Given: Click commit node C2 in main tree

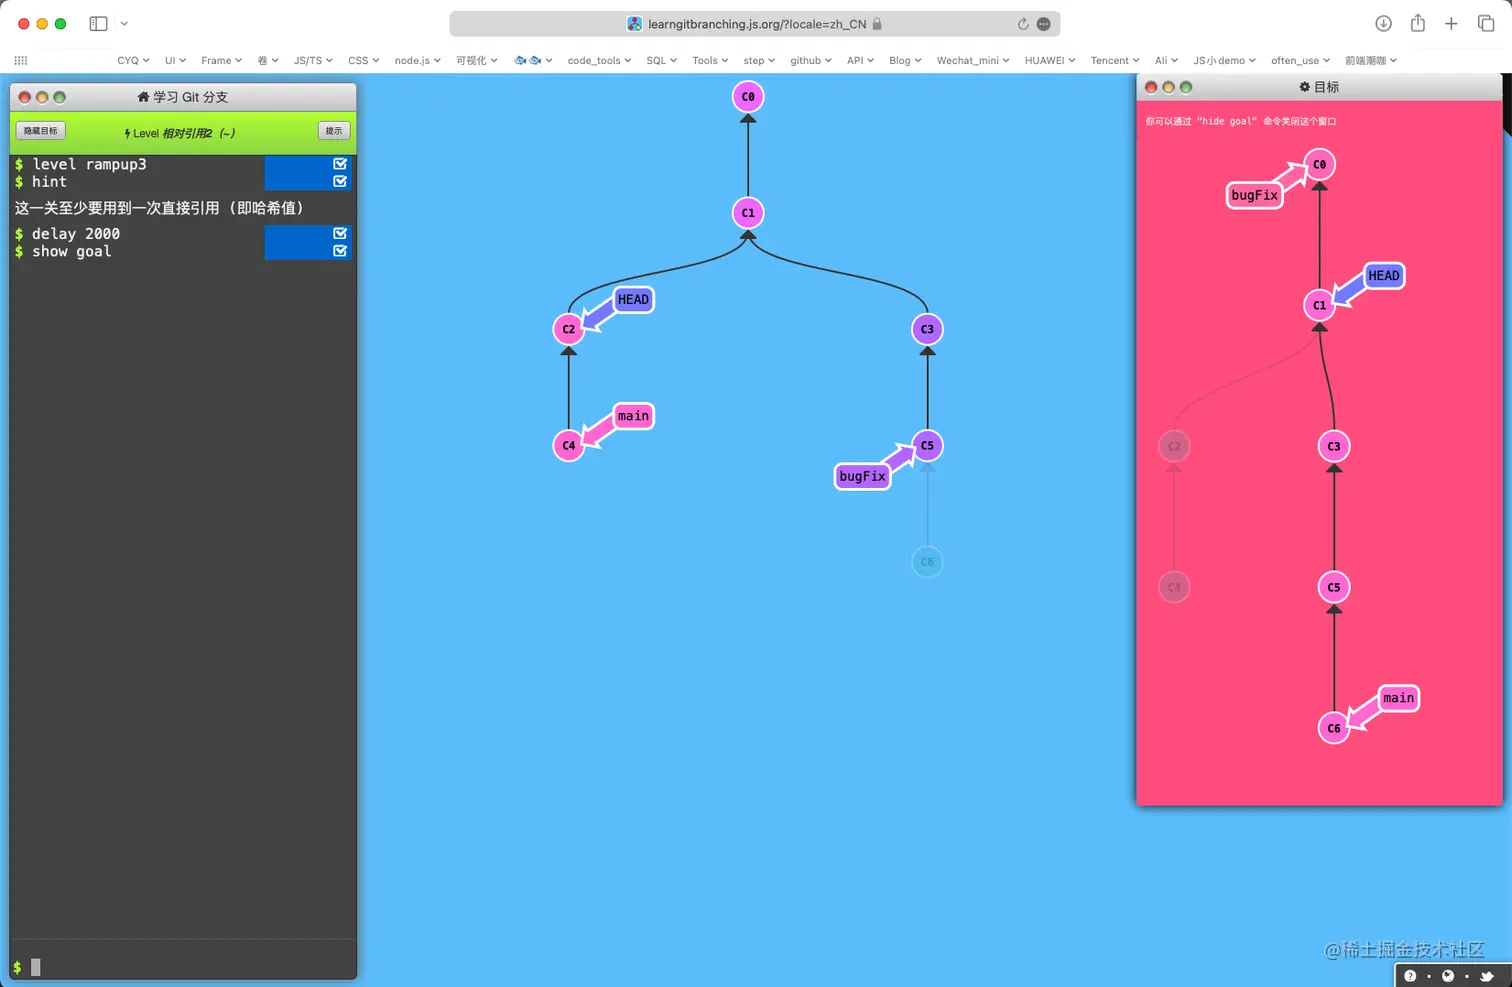Looking at the screenshot, I should pos(568,329).
